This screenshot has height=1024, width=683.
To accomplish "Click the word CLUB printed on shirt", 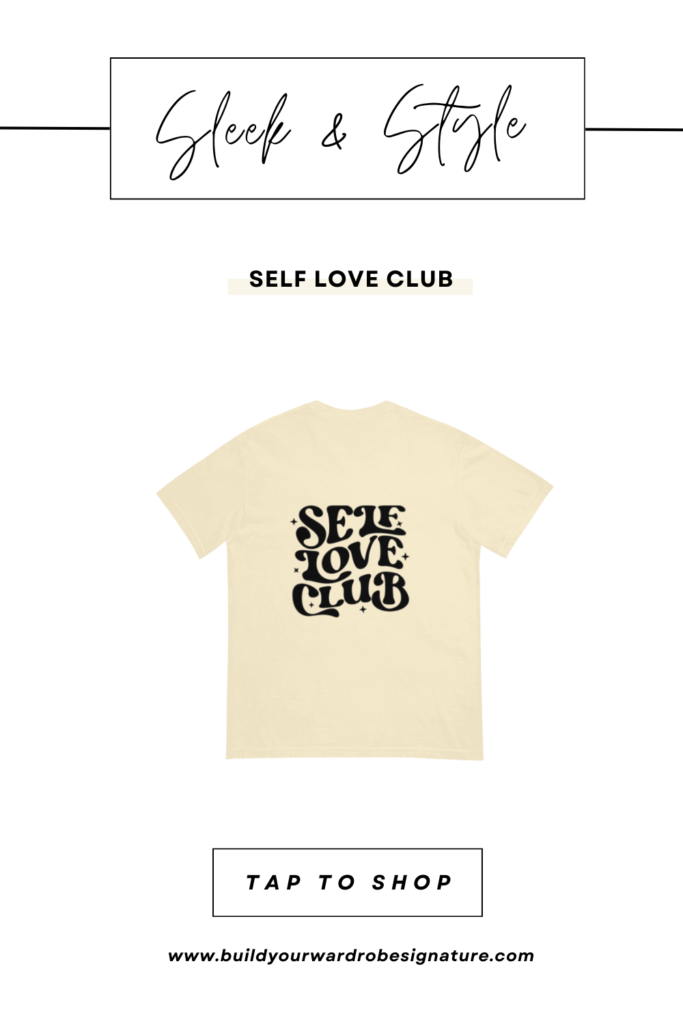I will point(350,596).
